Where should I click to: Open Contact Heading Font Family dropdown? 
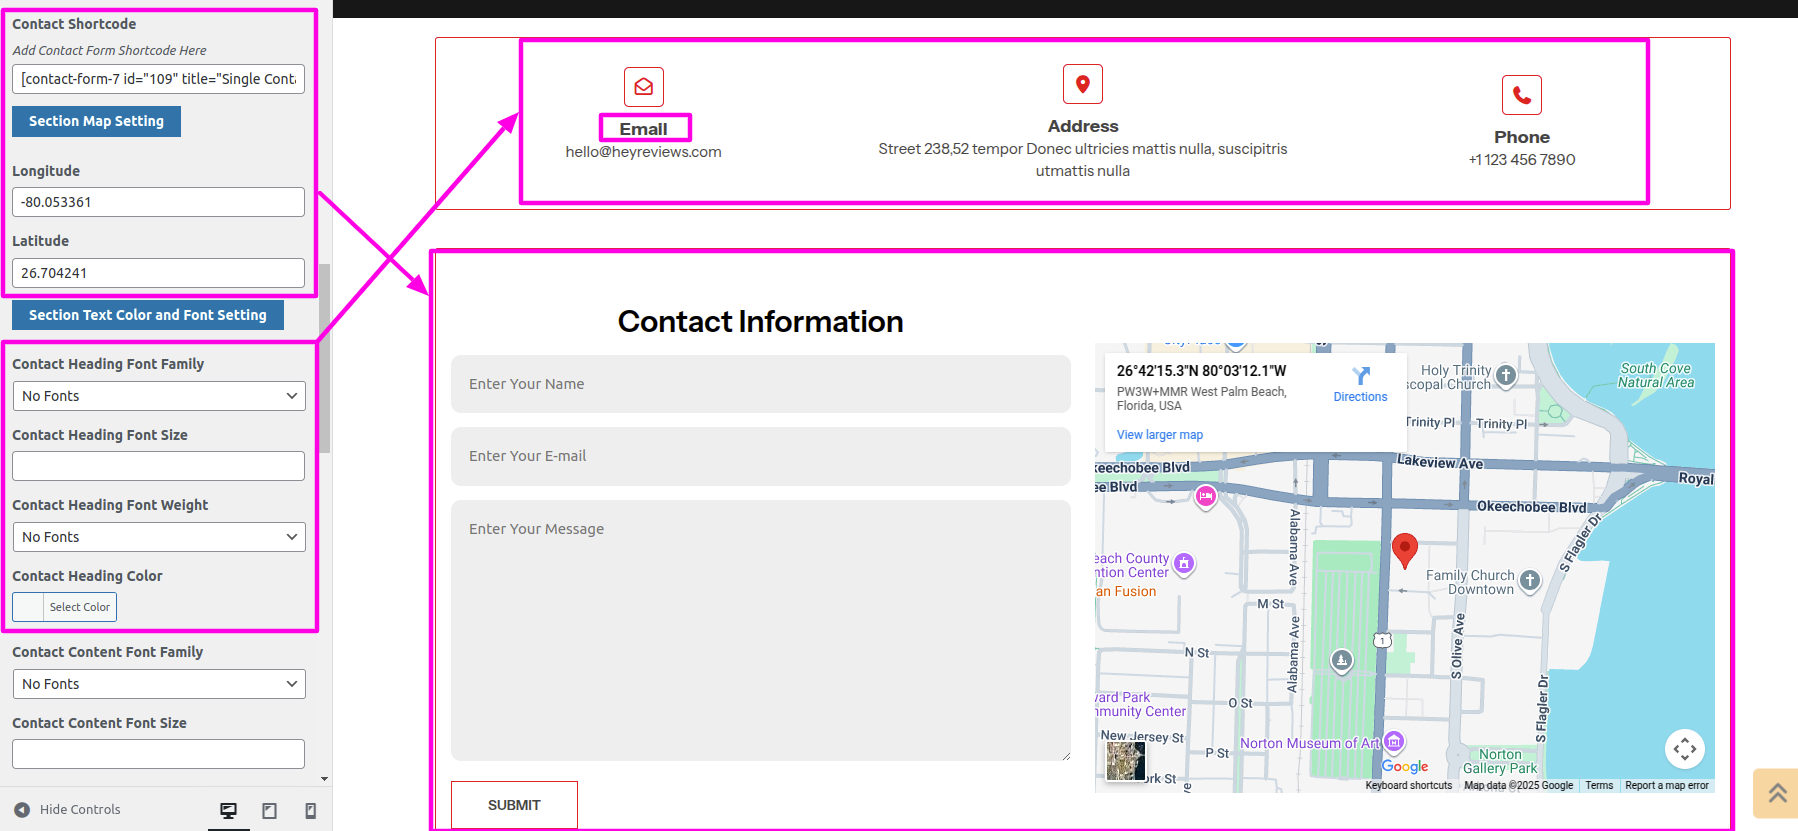click(158, 396)
